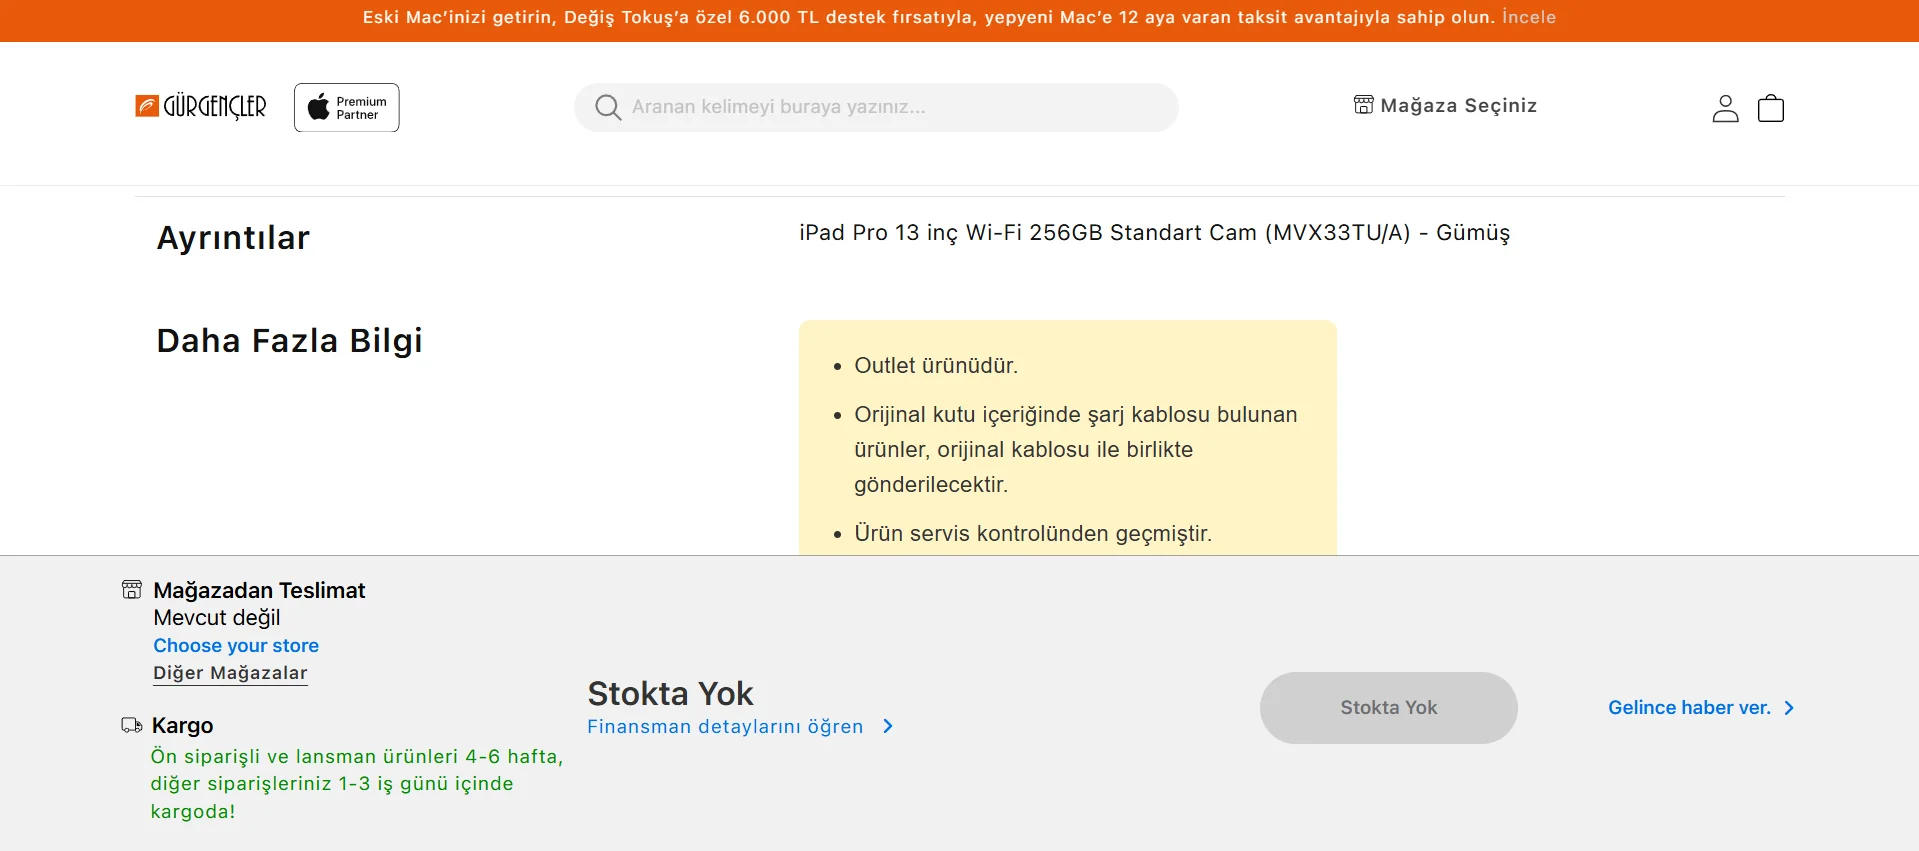Click the Apple Premium Partner badge
The width and height of the screenshot is (1919, 851).
point(347,108)
